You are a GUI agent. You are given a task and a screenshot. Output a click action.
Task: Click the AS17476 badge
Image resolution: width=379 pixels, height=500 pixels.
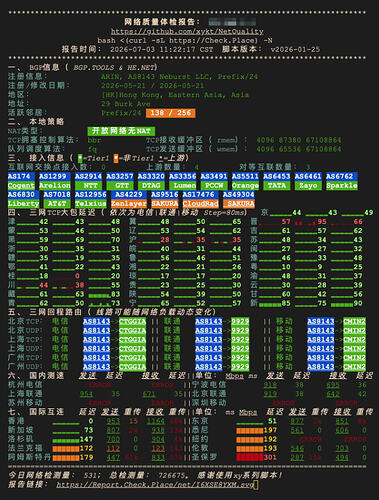[200, 194]
